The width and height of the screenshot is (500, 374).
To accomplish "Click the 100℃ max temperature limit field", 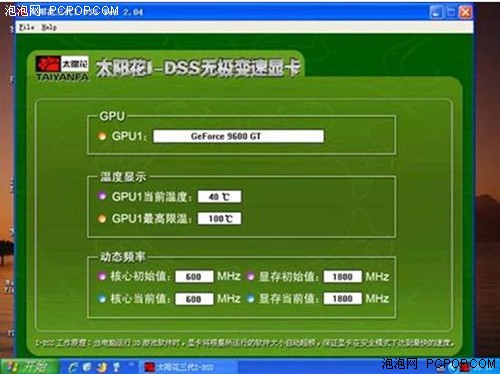I will coord(219,219).
